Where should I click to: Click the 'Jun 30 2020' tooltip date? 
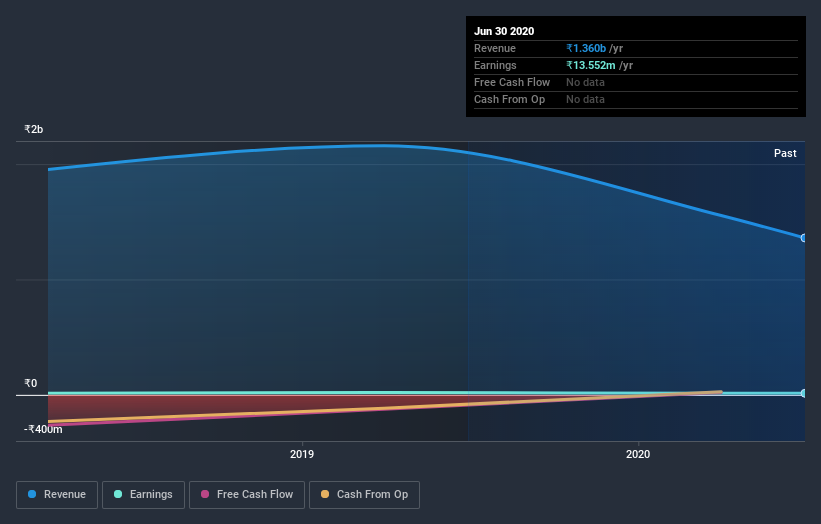(x=504, y=31)
